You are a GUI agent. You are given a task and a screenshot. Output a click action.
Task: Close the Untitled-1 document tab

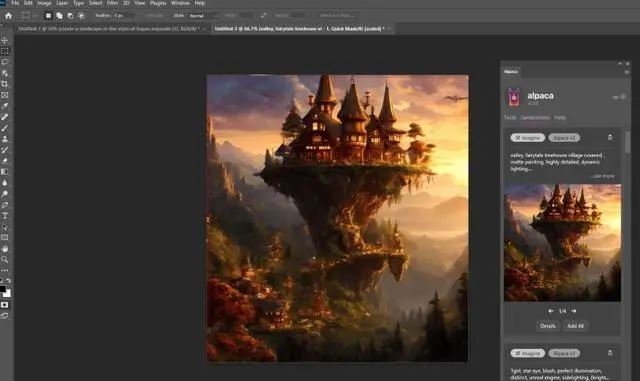pyautogui.click(x=204, y=29)
